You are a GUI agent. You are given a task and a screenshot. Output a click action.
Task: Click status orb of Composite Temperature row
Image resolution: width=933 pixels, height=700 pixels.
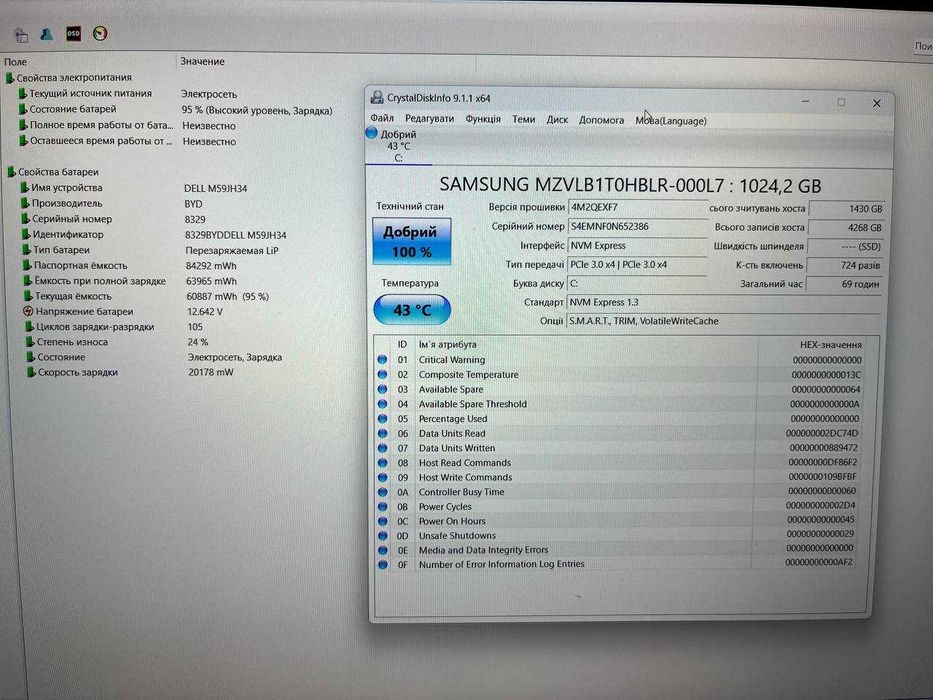[382, 374]
